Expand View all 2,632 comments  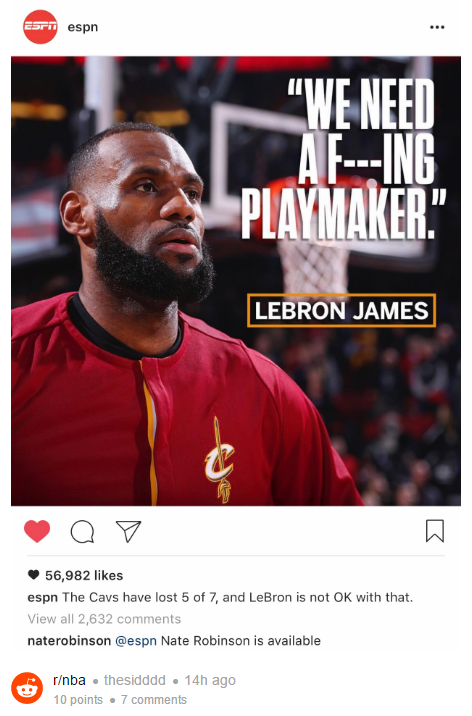click(104, 619)
